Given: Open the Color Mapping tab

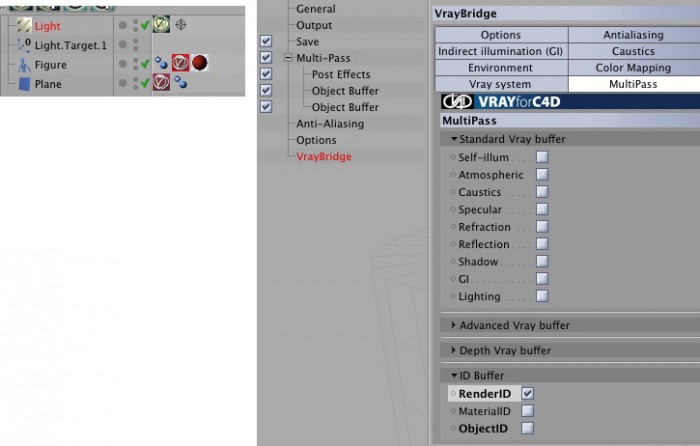Looking at the screenshot, I should point(633,68).
